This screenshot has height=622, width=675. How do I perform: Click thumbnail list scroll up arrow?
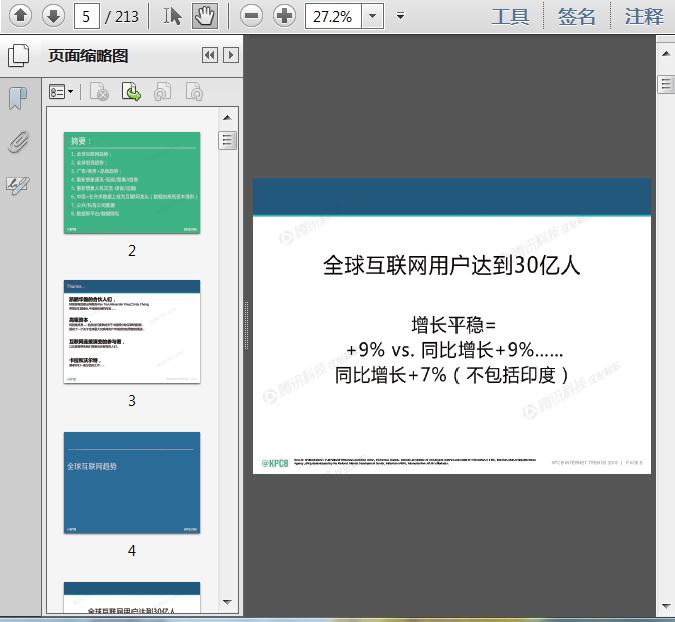[x=228, y=118]
